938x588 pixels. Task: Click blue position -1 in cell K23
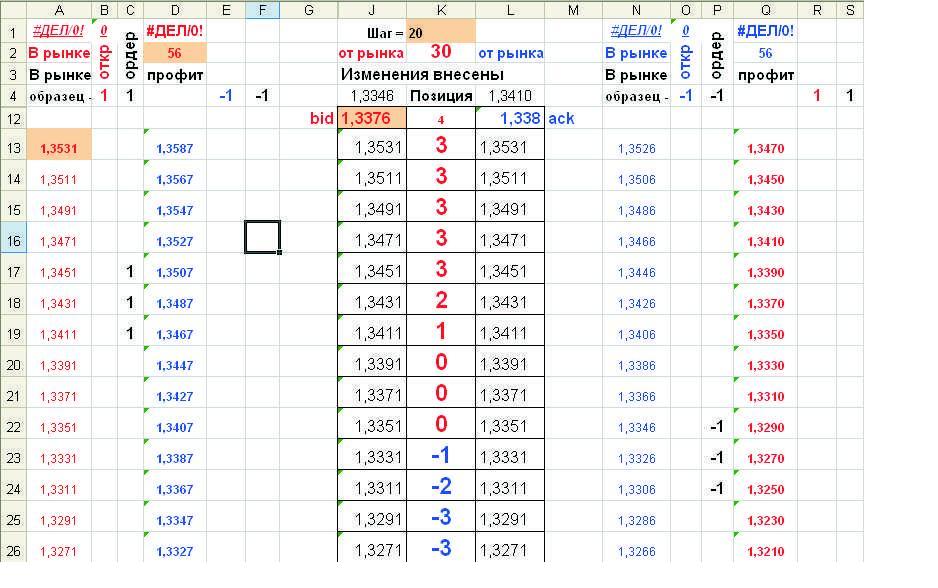tap(441, 455)
